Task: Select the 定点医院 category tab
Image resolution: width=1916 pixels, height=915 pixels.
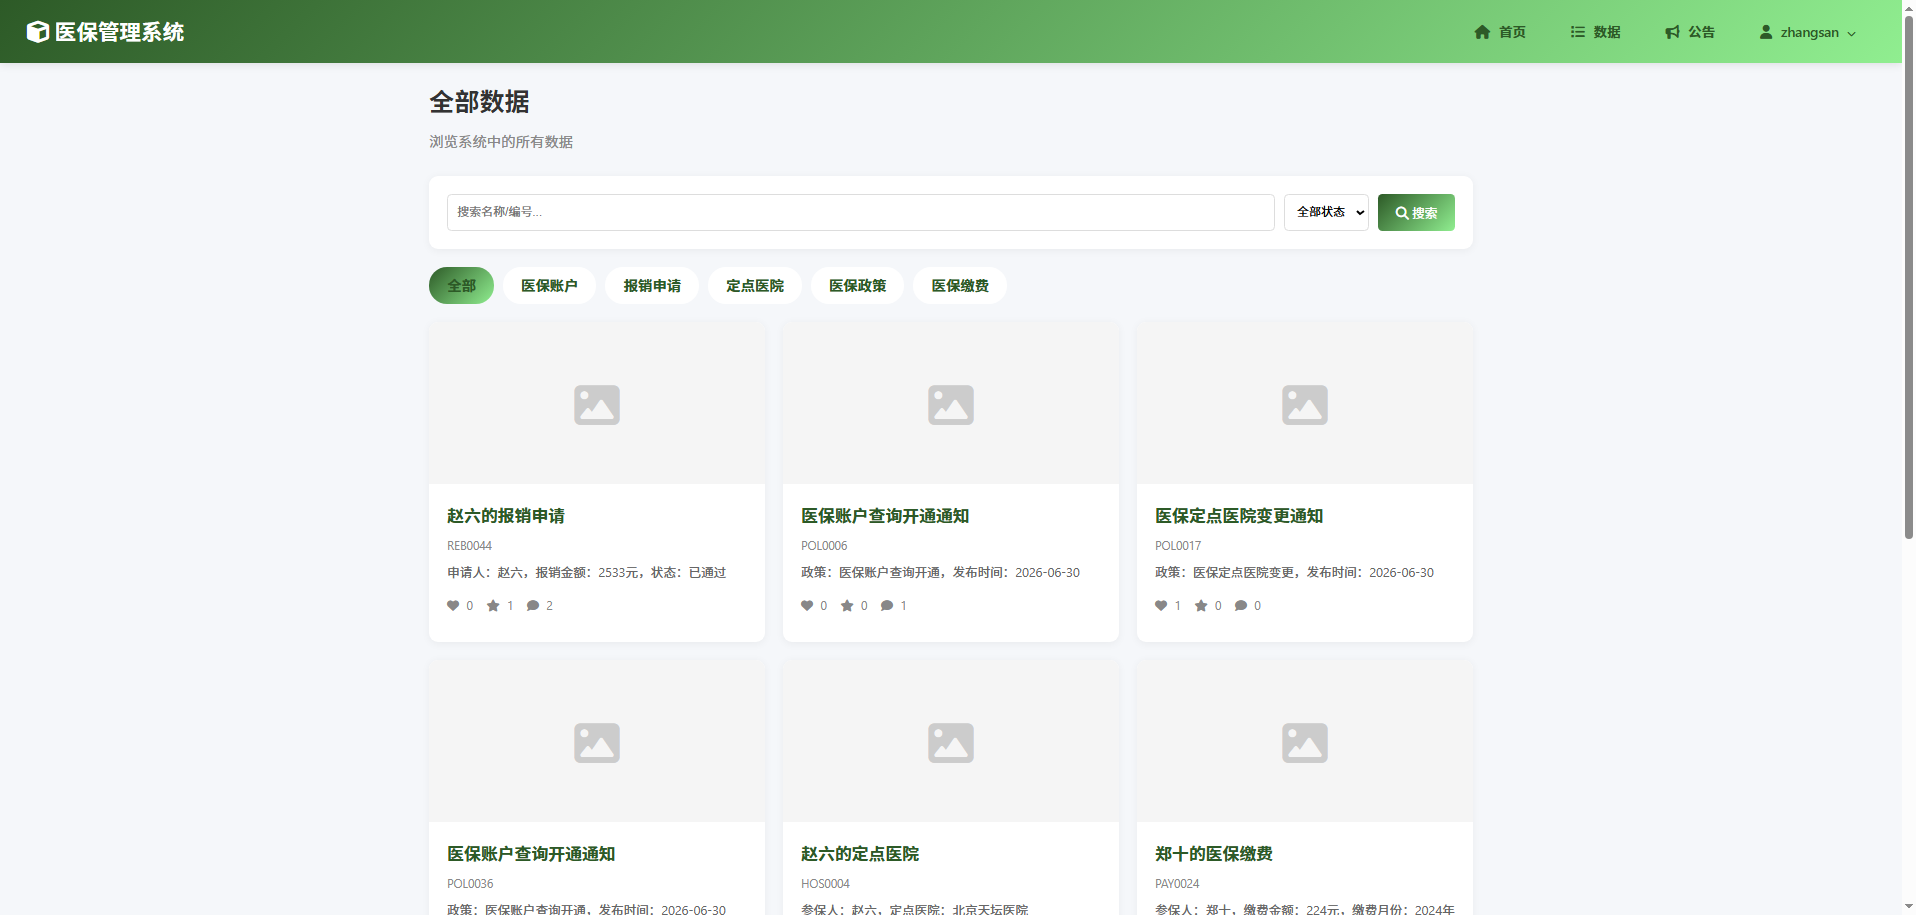Action: point(755,285)
